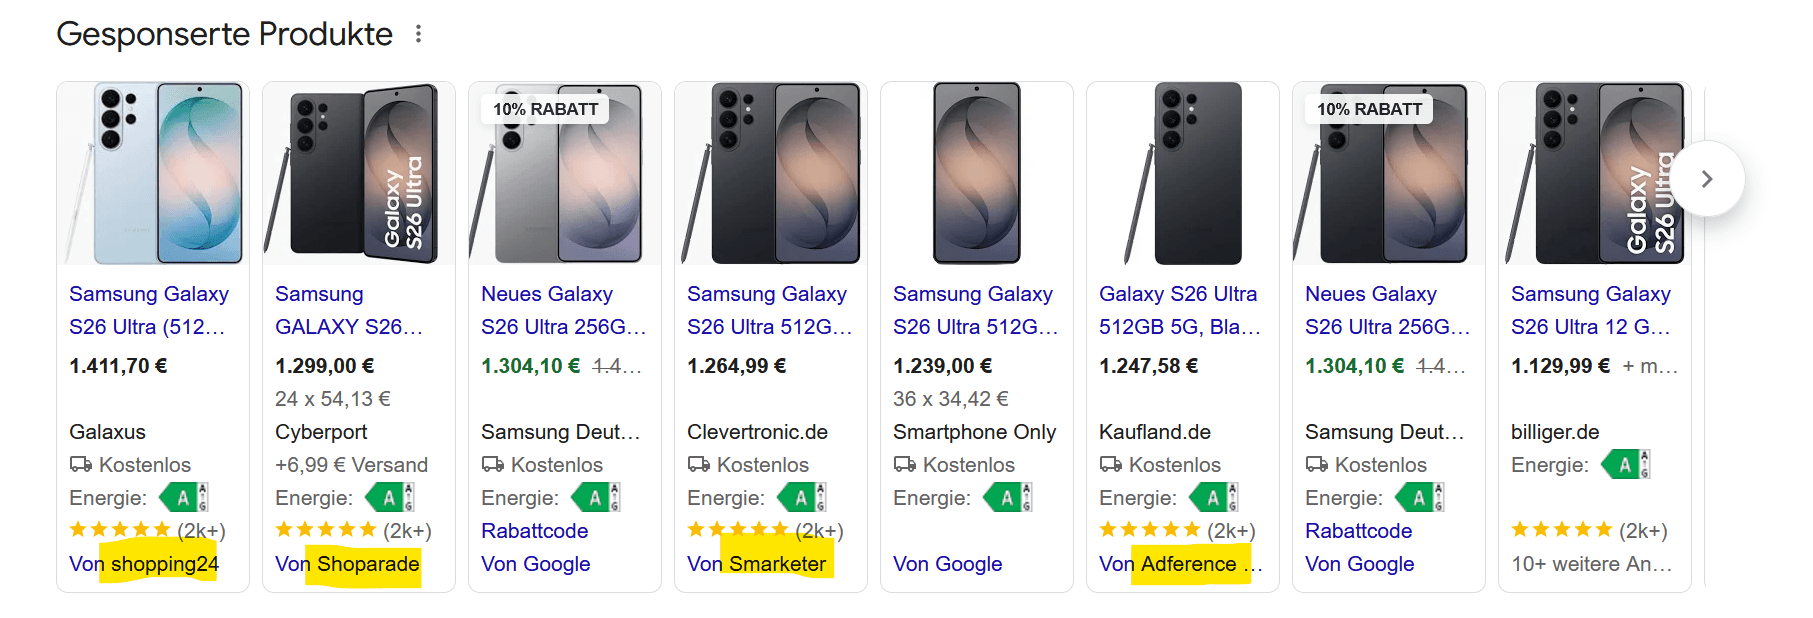
Task: Open the Samsung Galaxy S26 Ultra 512GB Galaxus link
Action: [148, 310]
